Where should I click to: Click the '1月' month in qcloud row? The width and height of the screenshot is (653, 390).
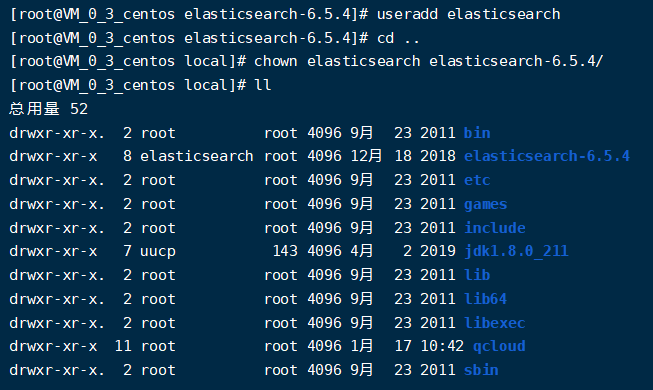pos(361,346)
